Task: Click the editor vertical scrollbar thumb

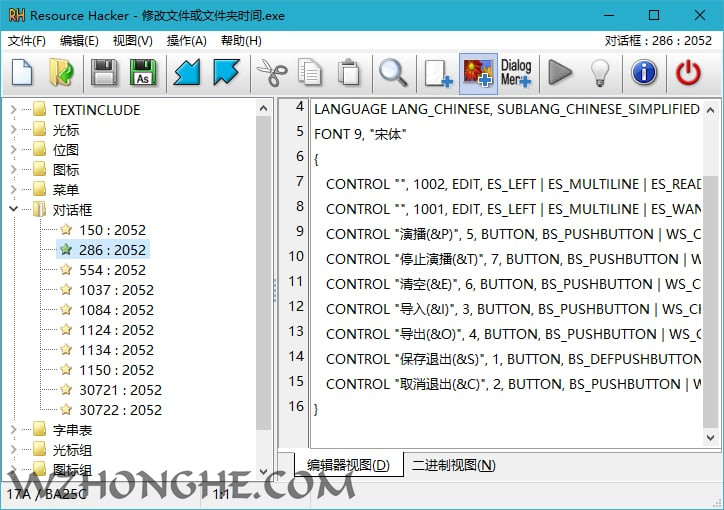Action: point(710,301)
